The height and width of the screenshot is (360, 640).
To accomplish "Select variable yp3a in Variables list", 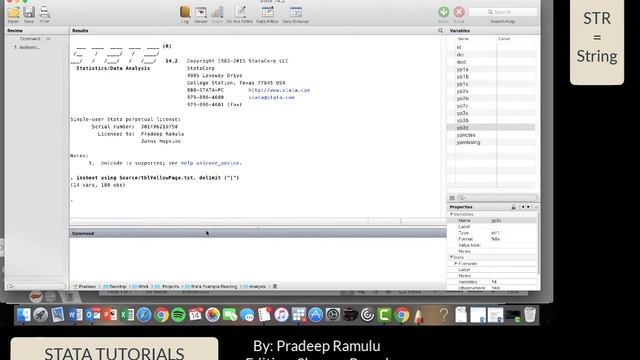I will 462,113.
